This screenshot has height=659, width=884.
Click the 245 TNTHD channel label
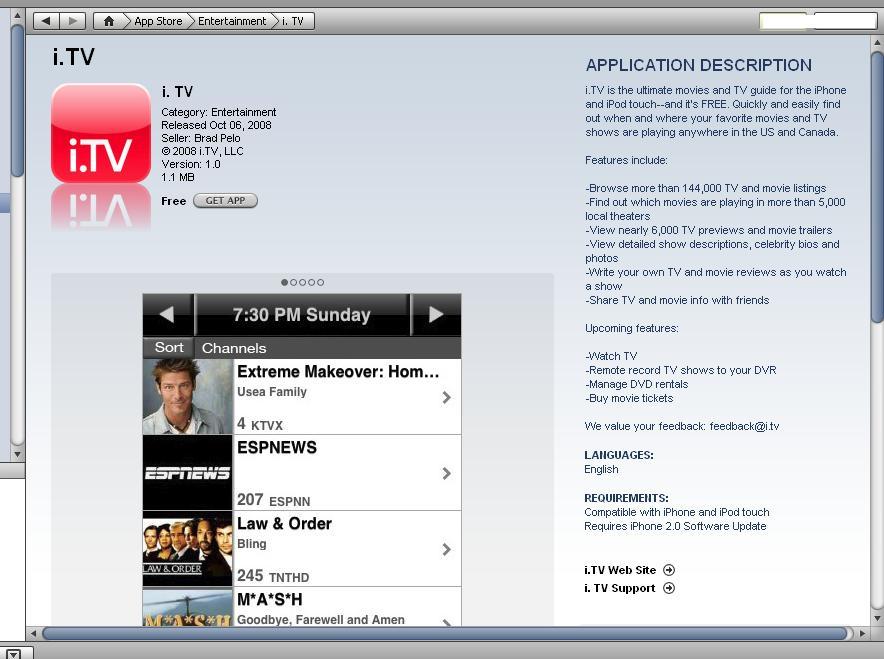[273, 576]
